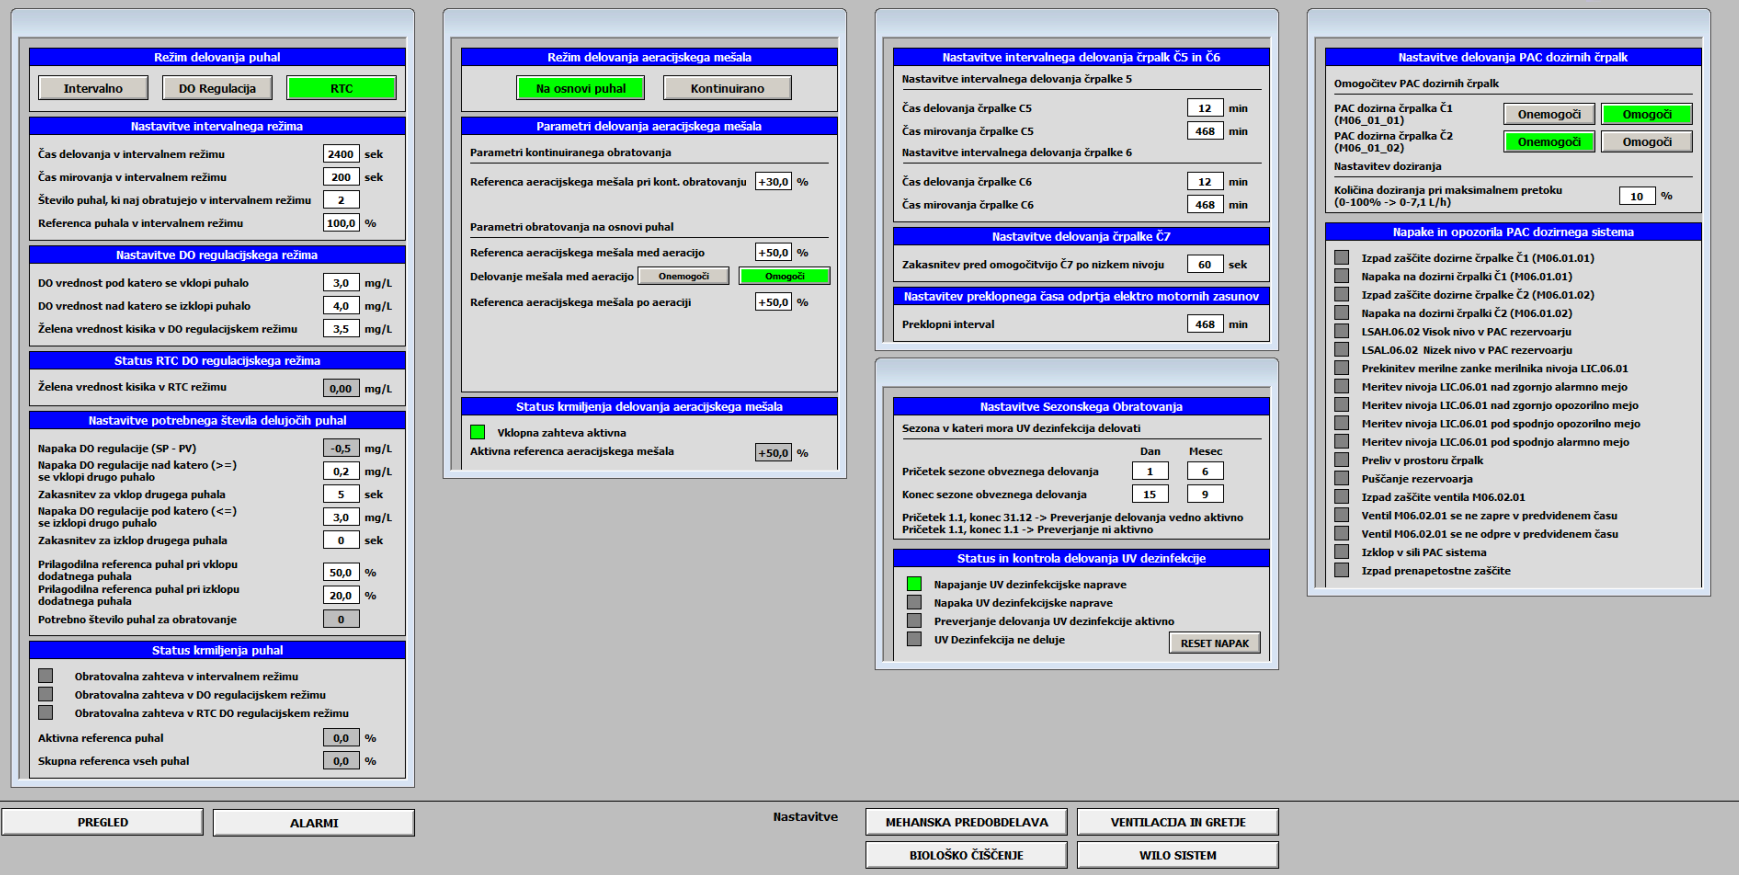
Task: Click the 'Napaka UV dezinfekcijske naprave' indicator
Action: click(x=914, y=602)
